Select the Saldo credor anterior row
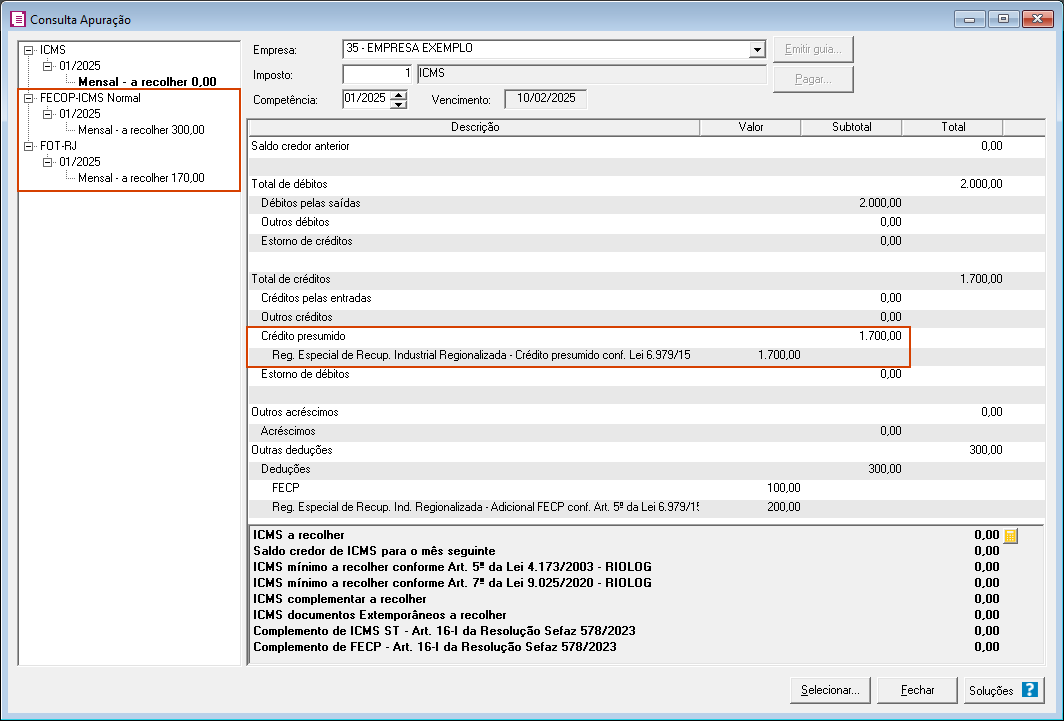 point(647,147)
